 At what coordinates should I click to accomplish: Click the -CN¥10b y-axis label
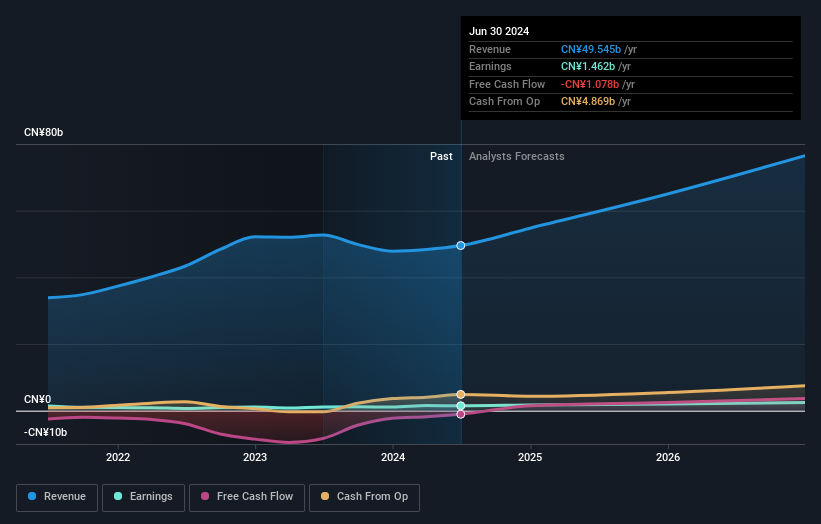(46, 432)
